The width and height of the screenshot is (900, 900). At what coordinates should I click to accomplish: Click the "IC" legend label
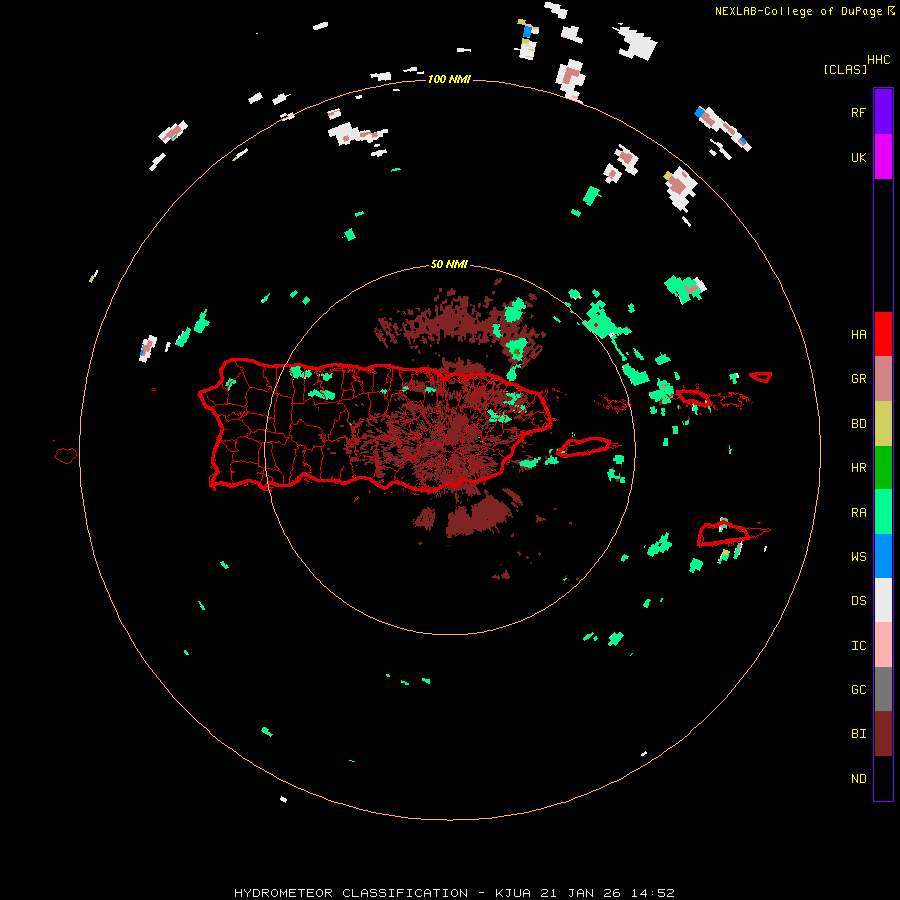pos(858,646)
